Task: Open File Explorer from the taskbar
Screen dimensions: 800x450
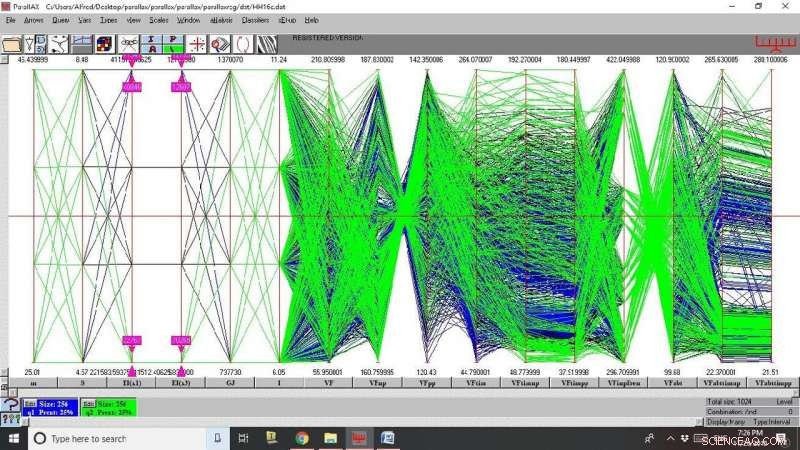Action: 331,438
